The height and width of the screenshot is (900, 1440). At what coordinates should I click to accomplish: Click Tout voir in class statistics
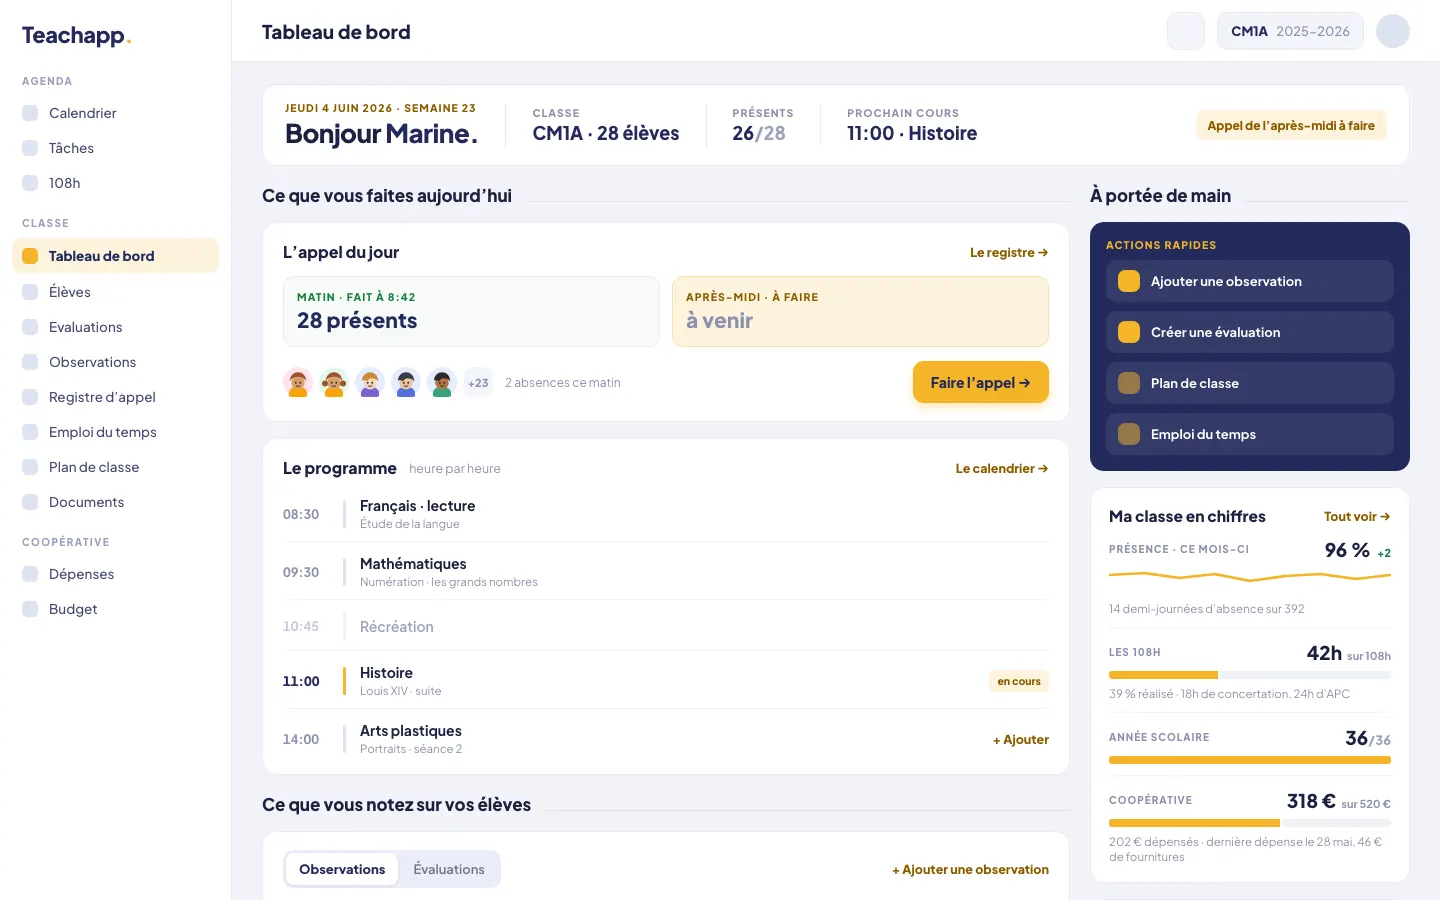click(x=1357, y=516)
